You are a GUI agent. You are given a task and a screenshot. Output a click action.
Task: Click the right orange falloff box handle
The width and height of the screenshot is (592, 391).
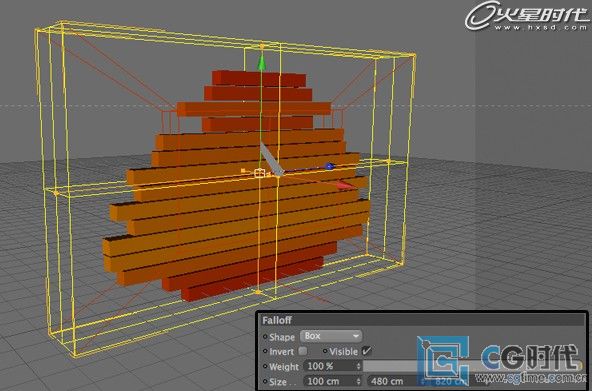(388, 161)
